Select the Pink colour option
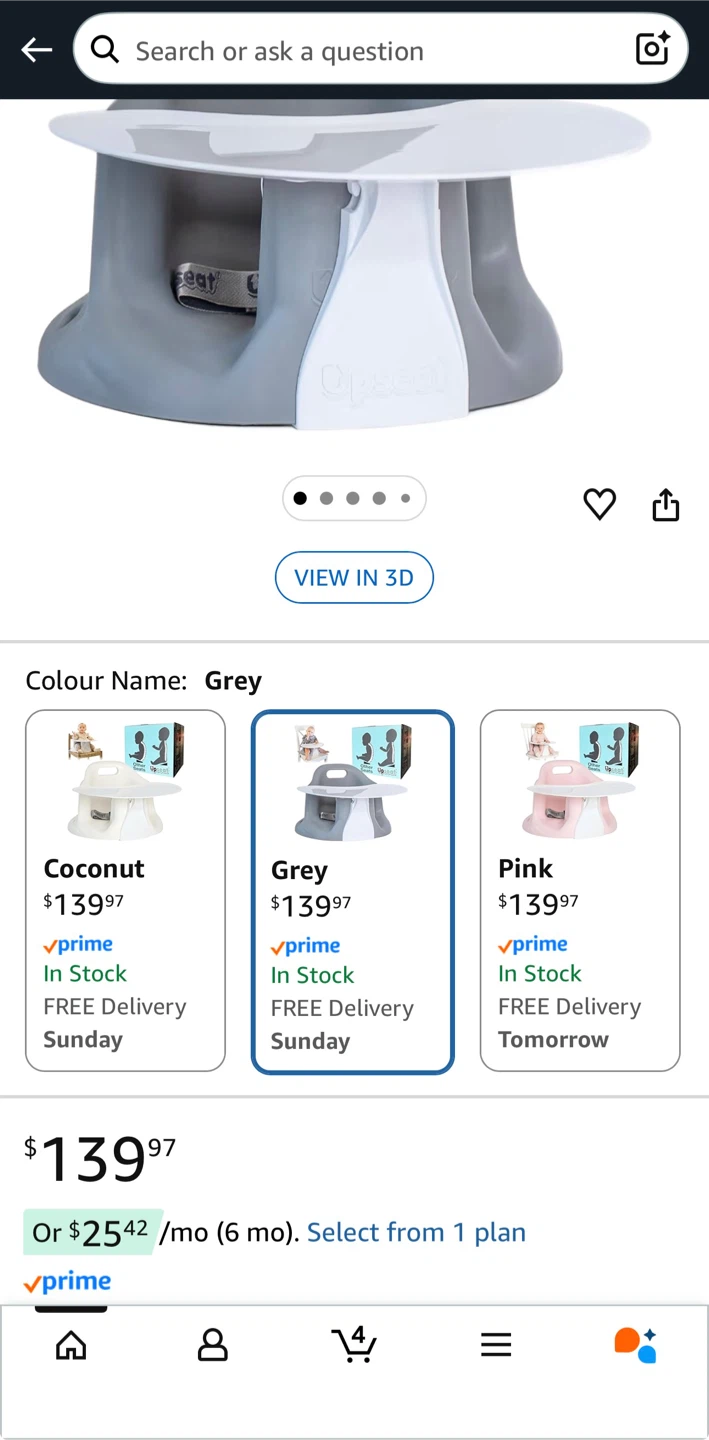 pyautogui.click(x=580, y=890)
